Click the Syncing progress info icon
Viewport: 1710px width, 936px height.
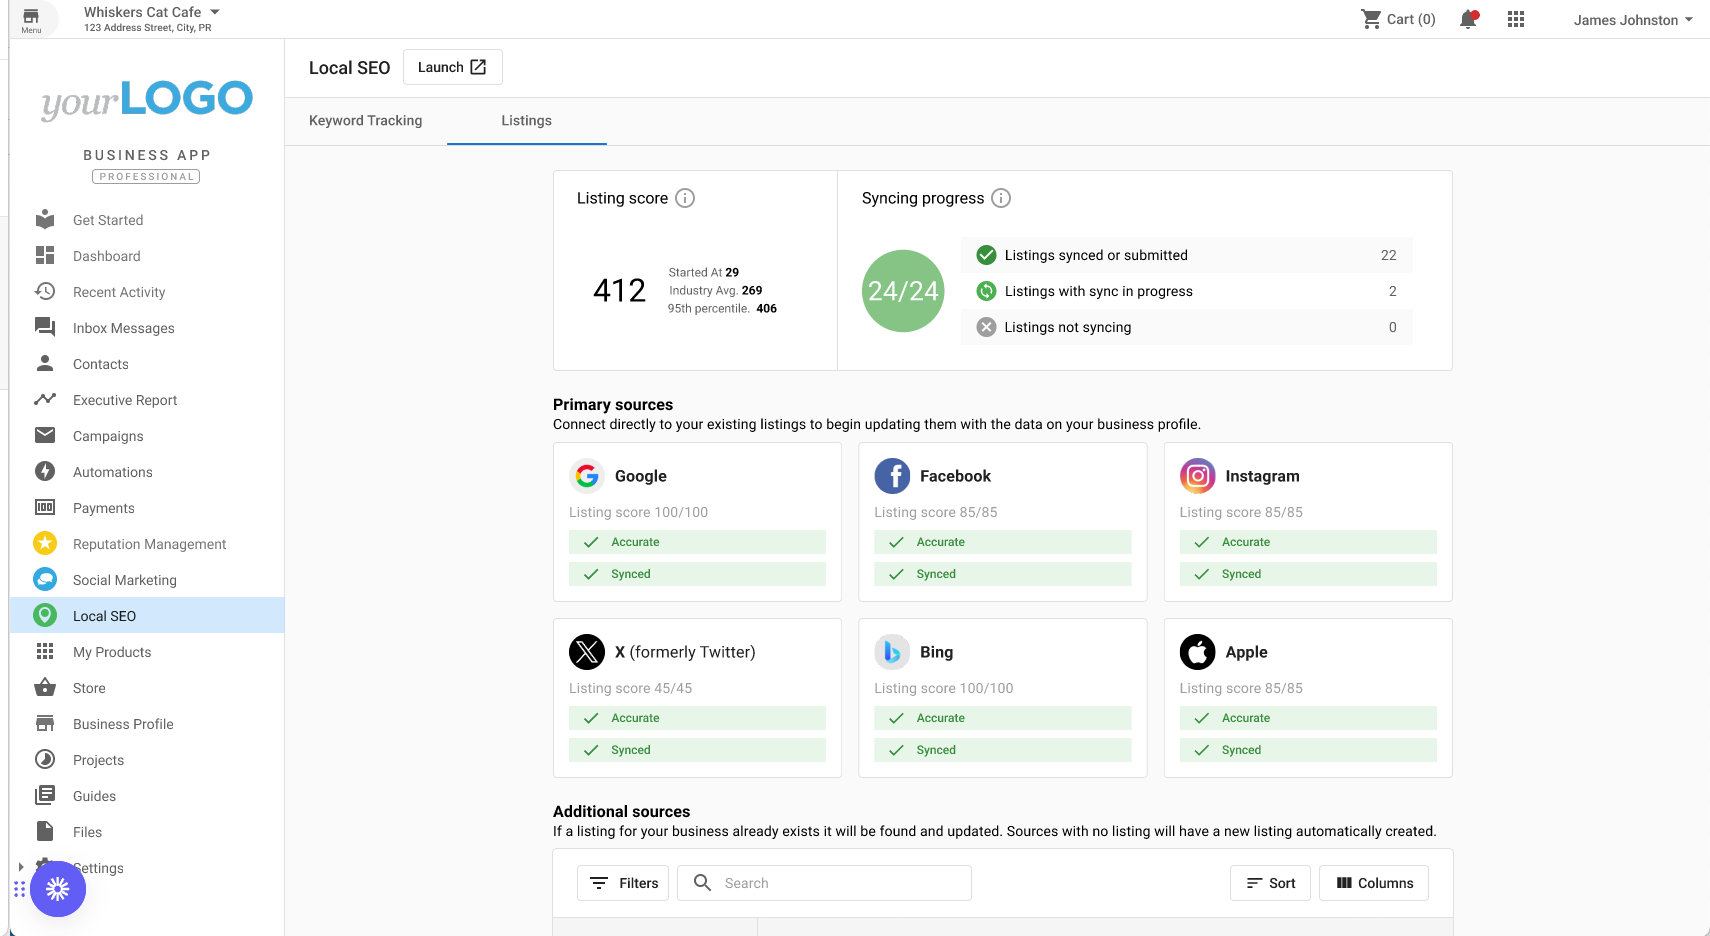(x=1001, y=198)
